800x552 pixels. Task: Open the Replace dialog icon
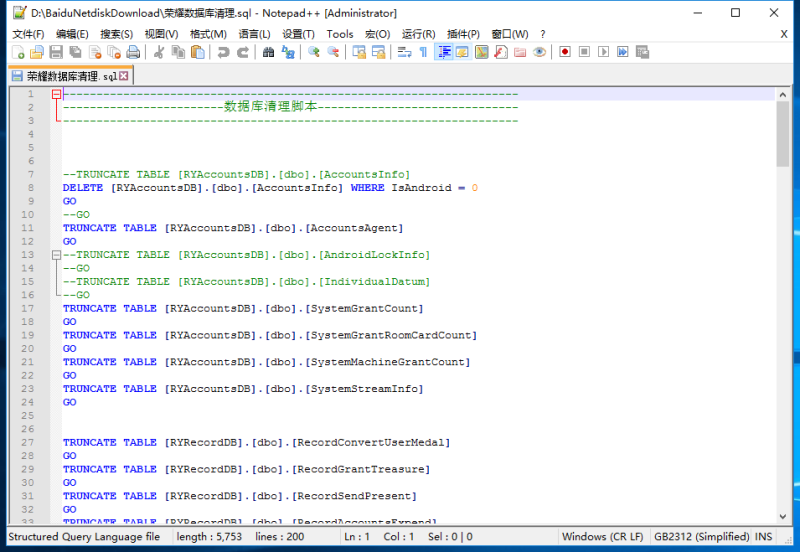(x=288, y=52)
